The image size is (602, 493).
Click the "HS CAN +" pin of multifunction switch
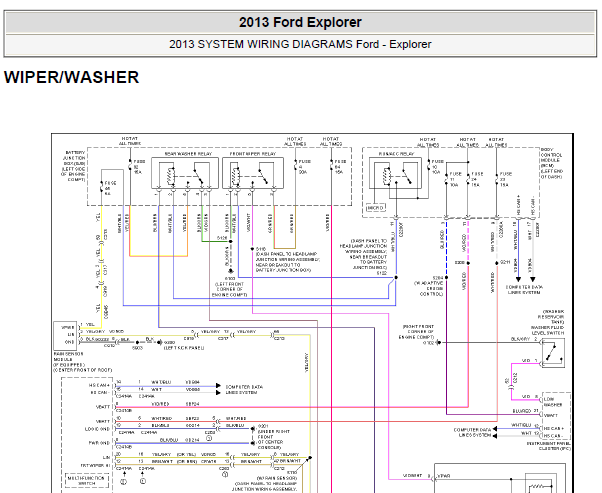pyautogui.click(x=99, y=385)
